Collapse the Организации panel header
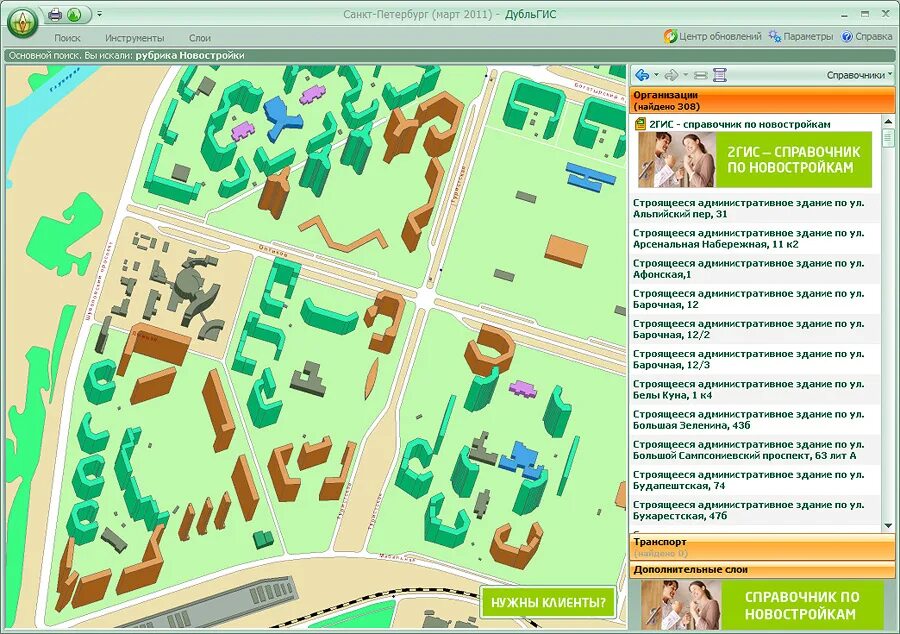Image resolution: width=900 pixels, height=634 pixels. pyautogui.click(x=762, y=100)
